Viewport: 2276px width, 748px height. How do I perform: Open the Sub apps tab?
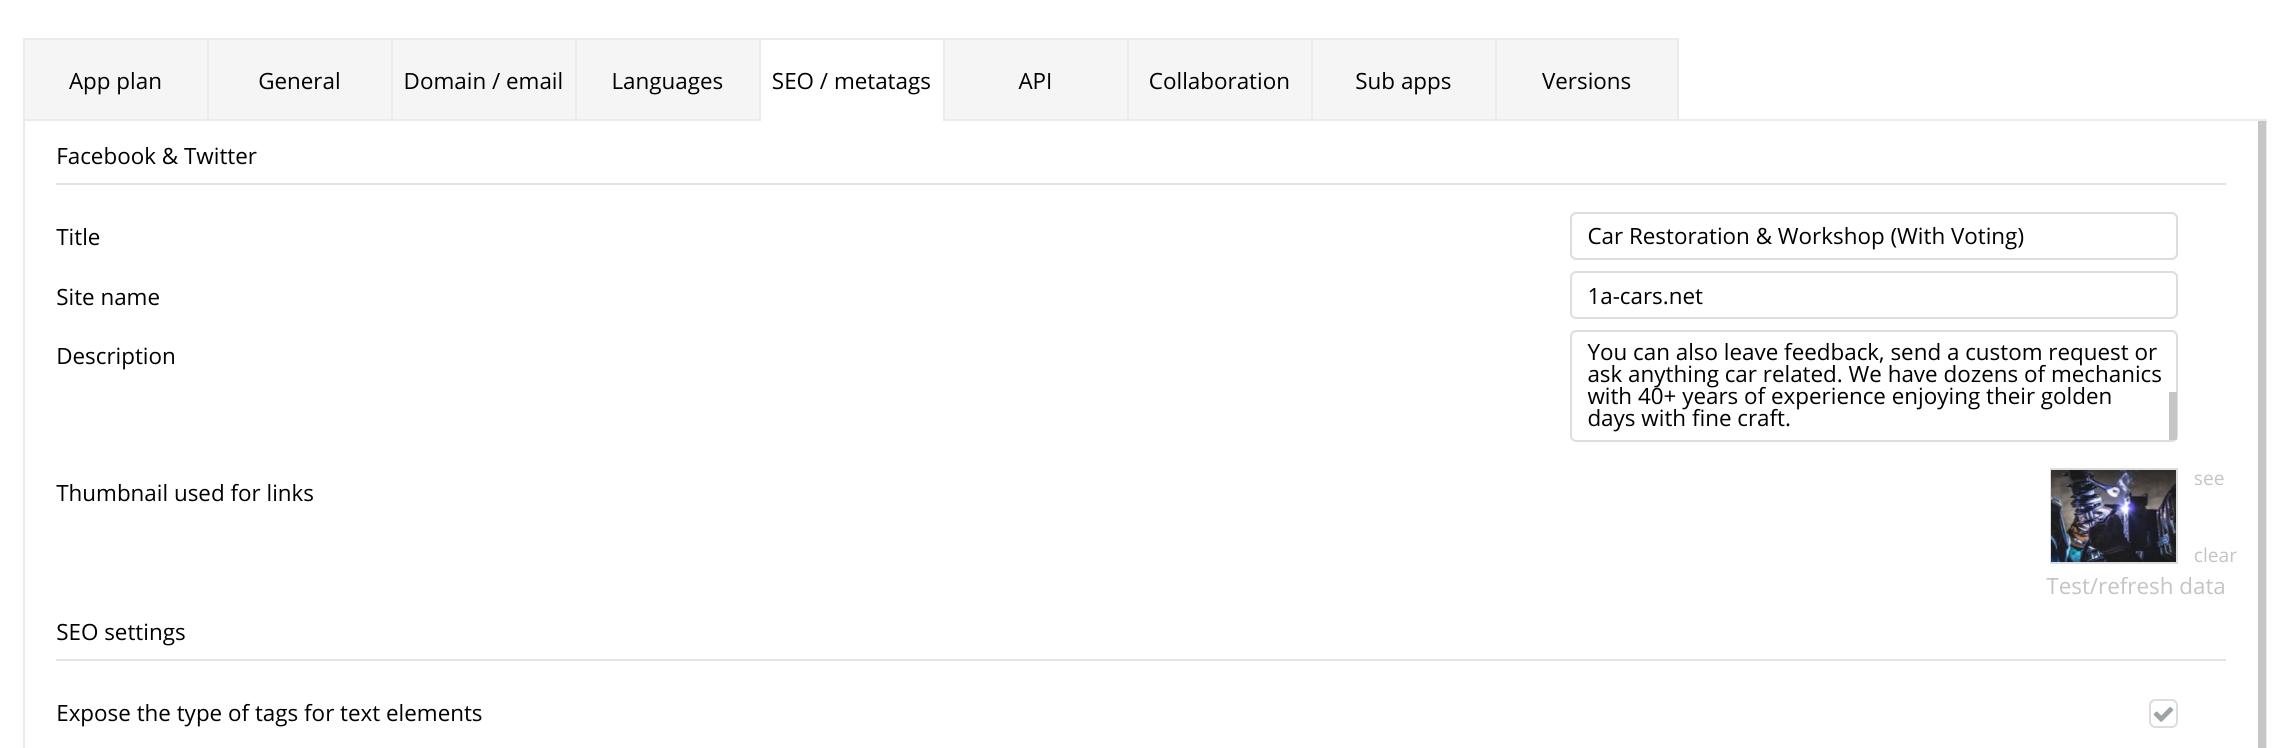coord(1403,81)
